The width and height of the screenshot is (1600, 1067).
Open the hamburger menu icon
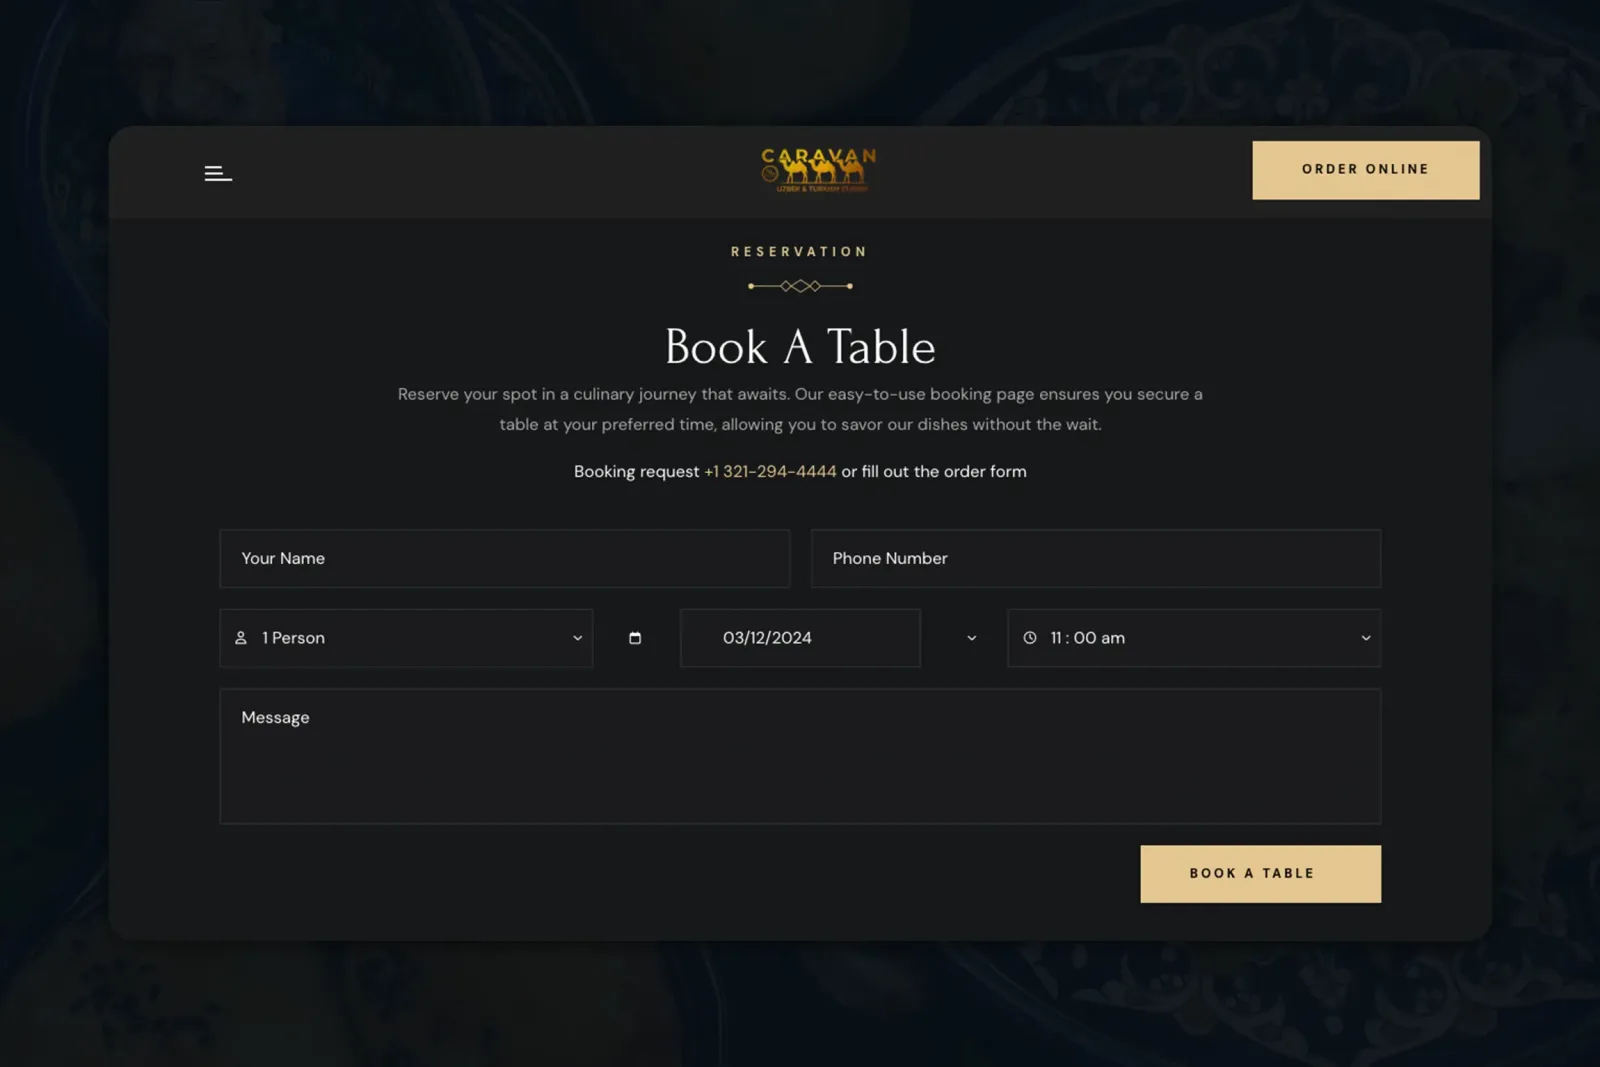[218, 173]
